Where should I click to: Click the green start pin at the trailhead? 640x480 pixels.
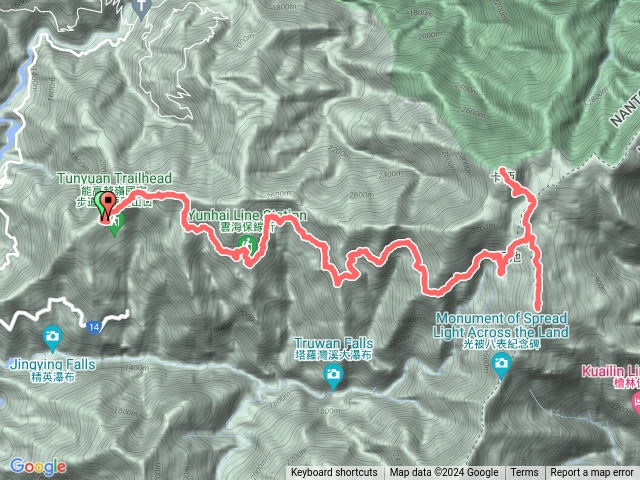[x=99, y=204]
